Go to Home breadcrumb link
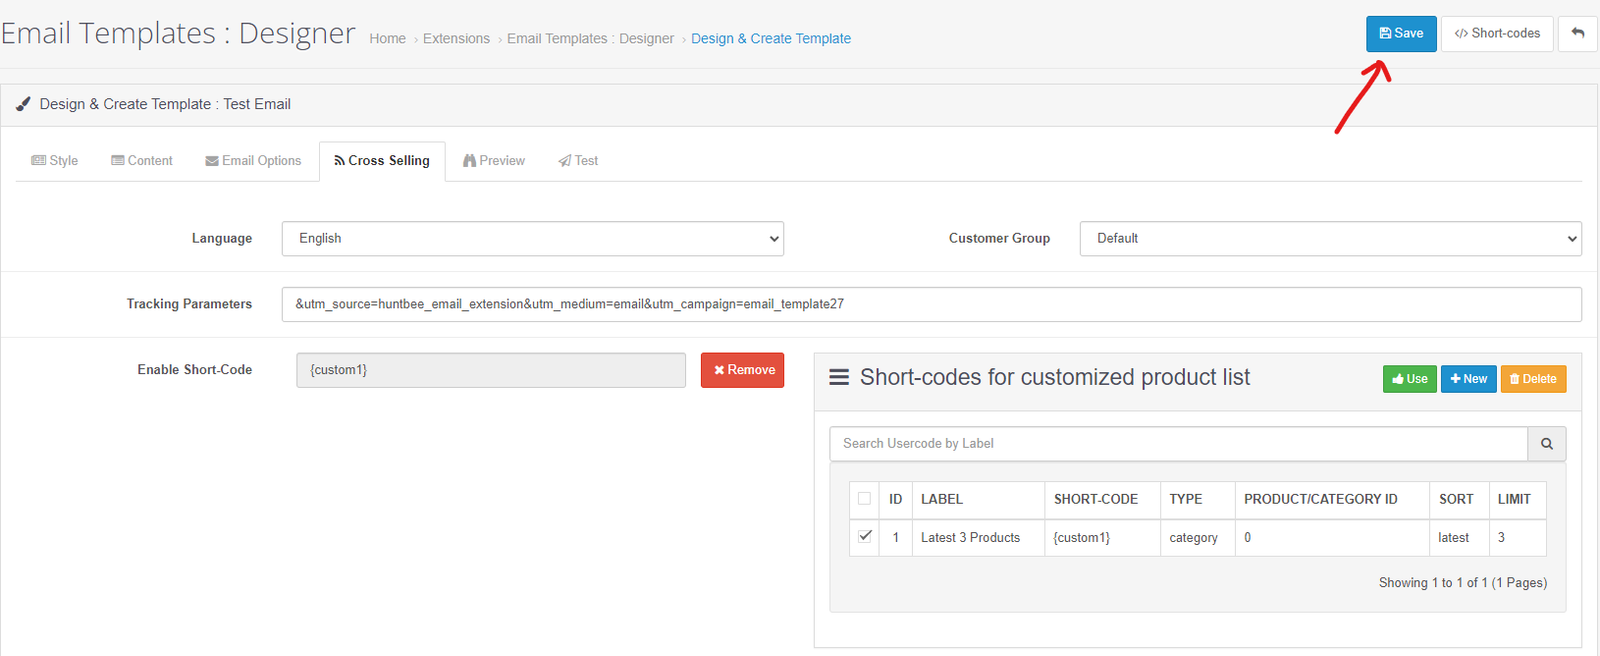 tap(387, 39)
